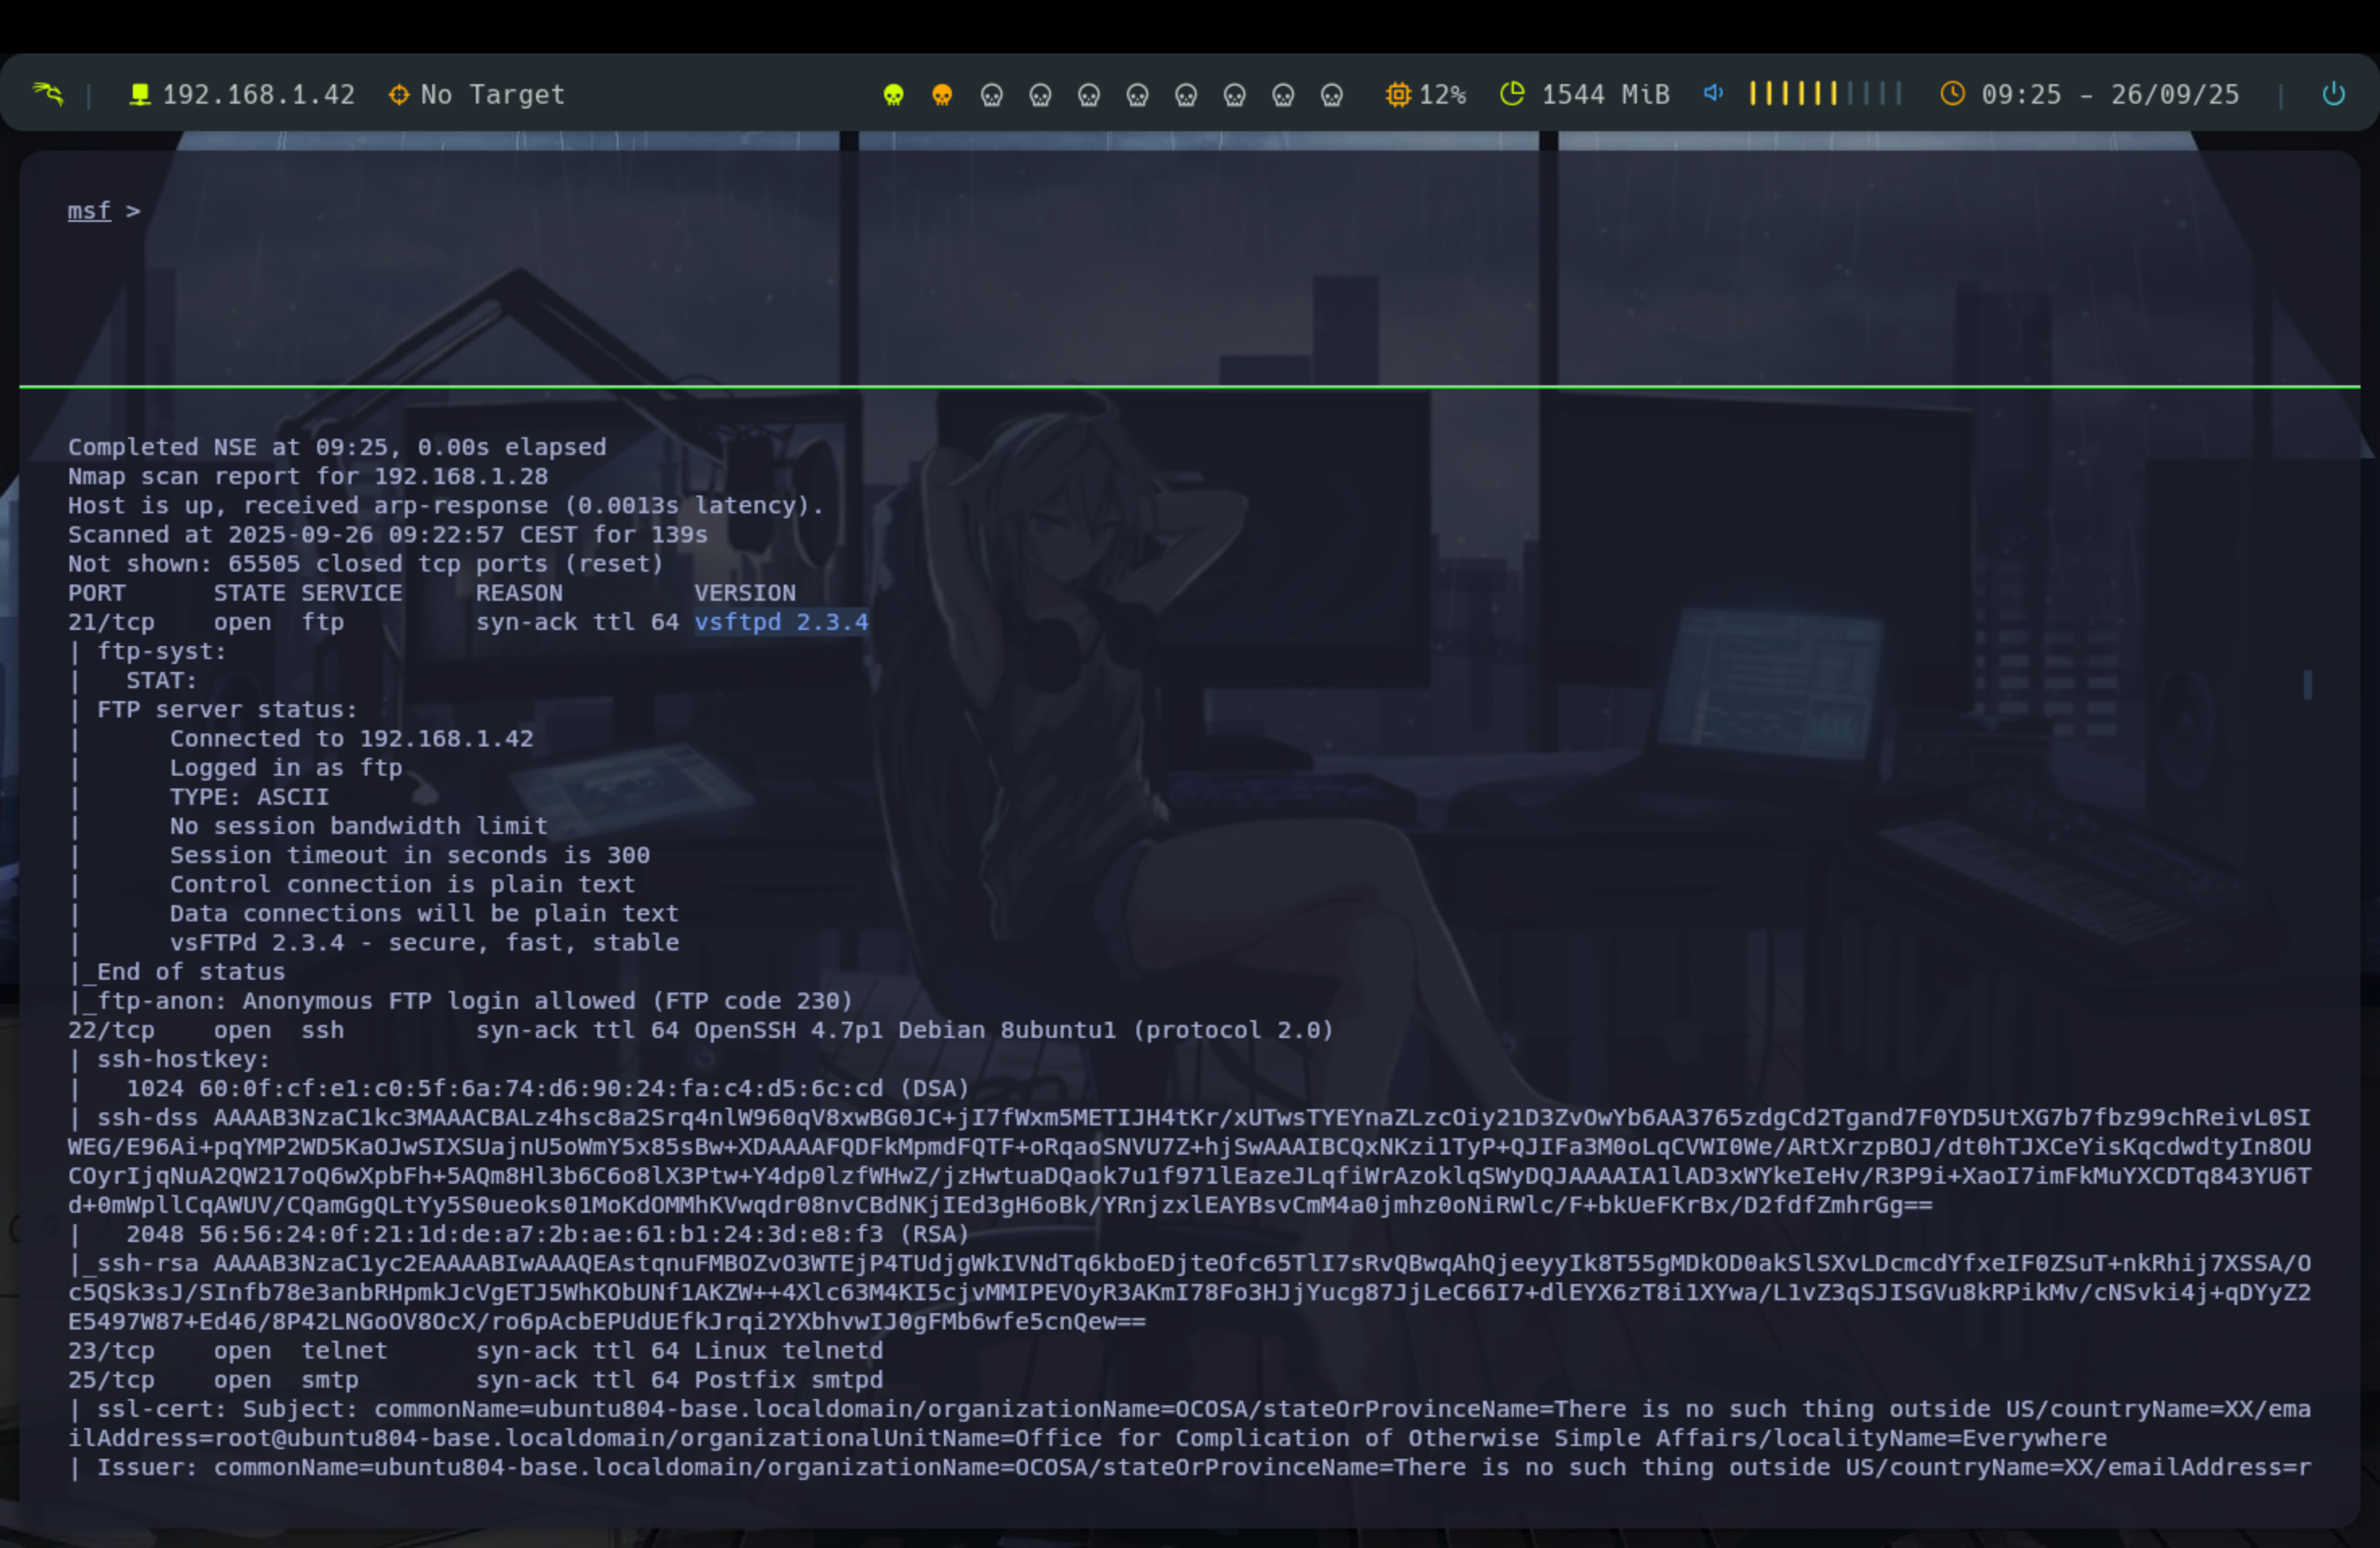Mute audio via speaker icon
The height and width of the screenshot is (1548, 2380).
click(1713, 93)
